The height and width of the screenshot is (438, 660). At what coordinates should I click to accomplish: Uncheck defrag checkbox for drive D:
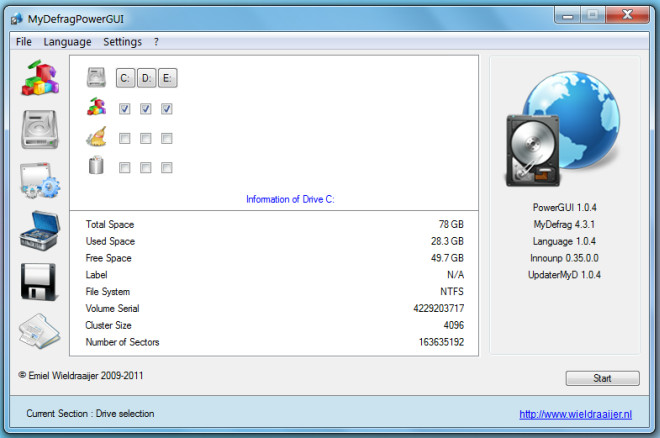click(146, 109)
